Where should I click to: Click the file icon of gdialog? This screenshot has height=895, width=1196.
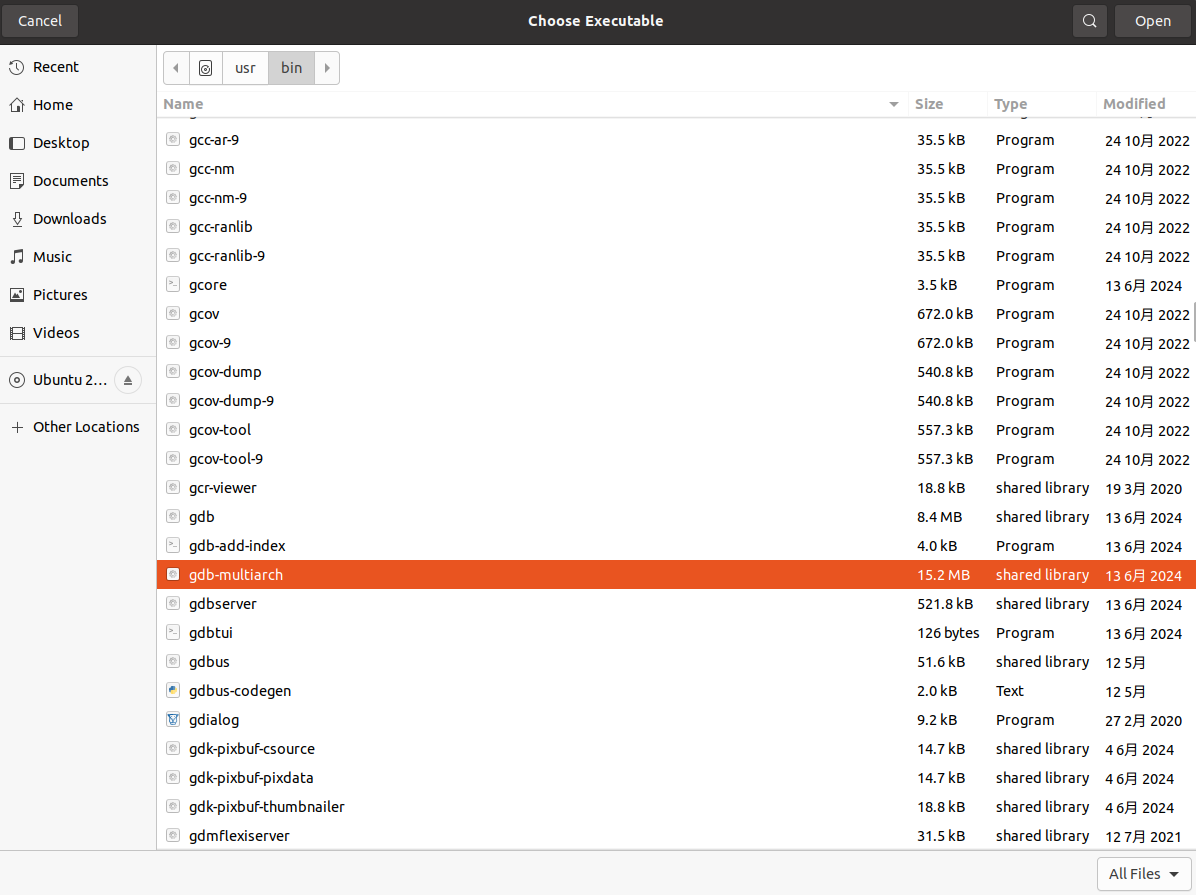click(x=173, y=720)
